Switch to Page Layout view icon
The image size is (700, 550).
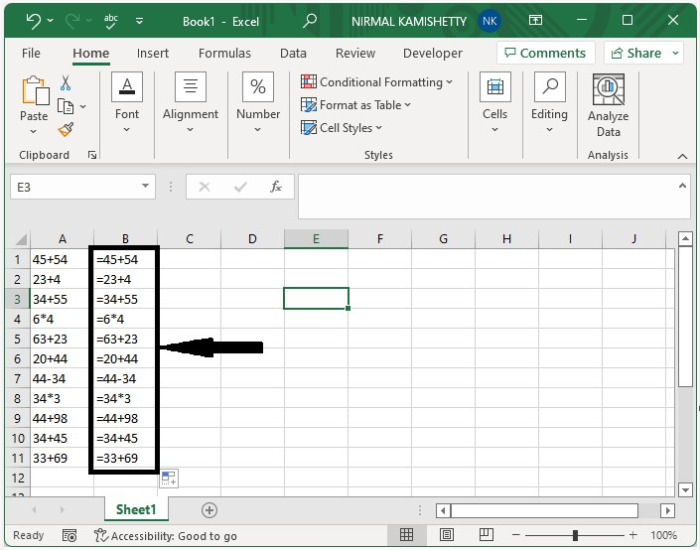pyautogui.click(x=446, y=534)
